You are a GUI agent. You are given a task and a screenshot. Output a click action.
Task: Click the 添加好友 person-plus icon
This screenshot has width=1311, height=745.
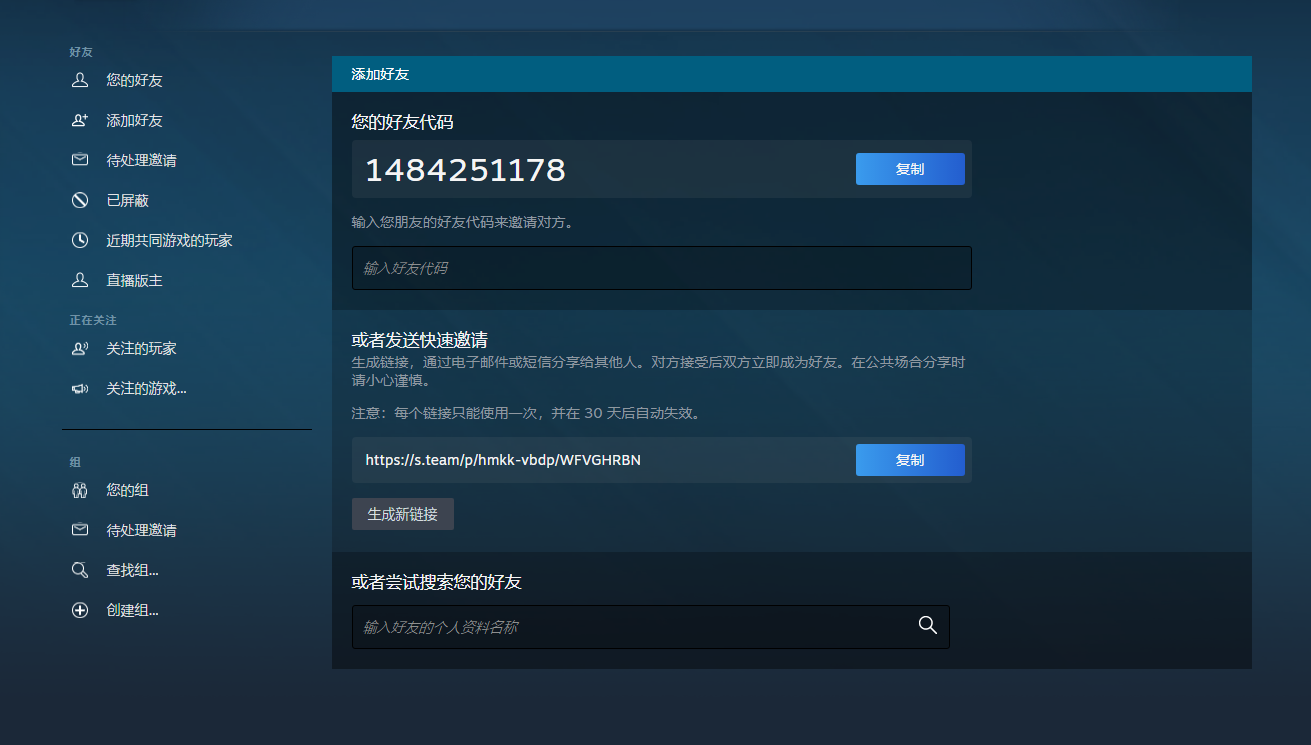click(x=80, y=120)
